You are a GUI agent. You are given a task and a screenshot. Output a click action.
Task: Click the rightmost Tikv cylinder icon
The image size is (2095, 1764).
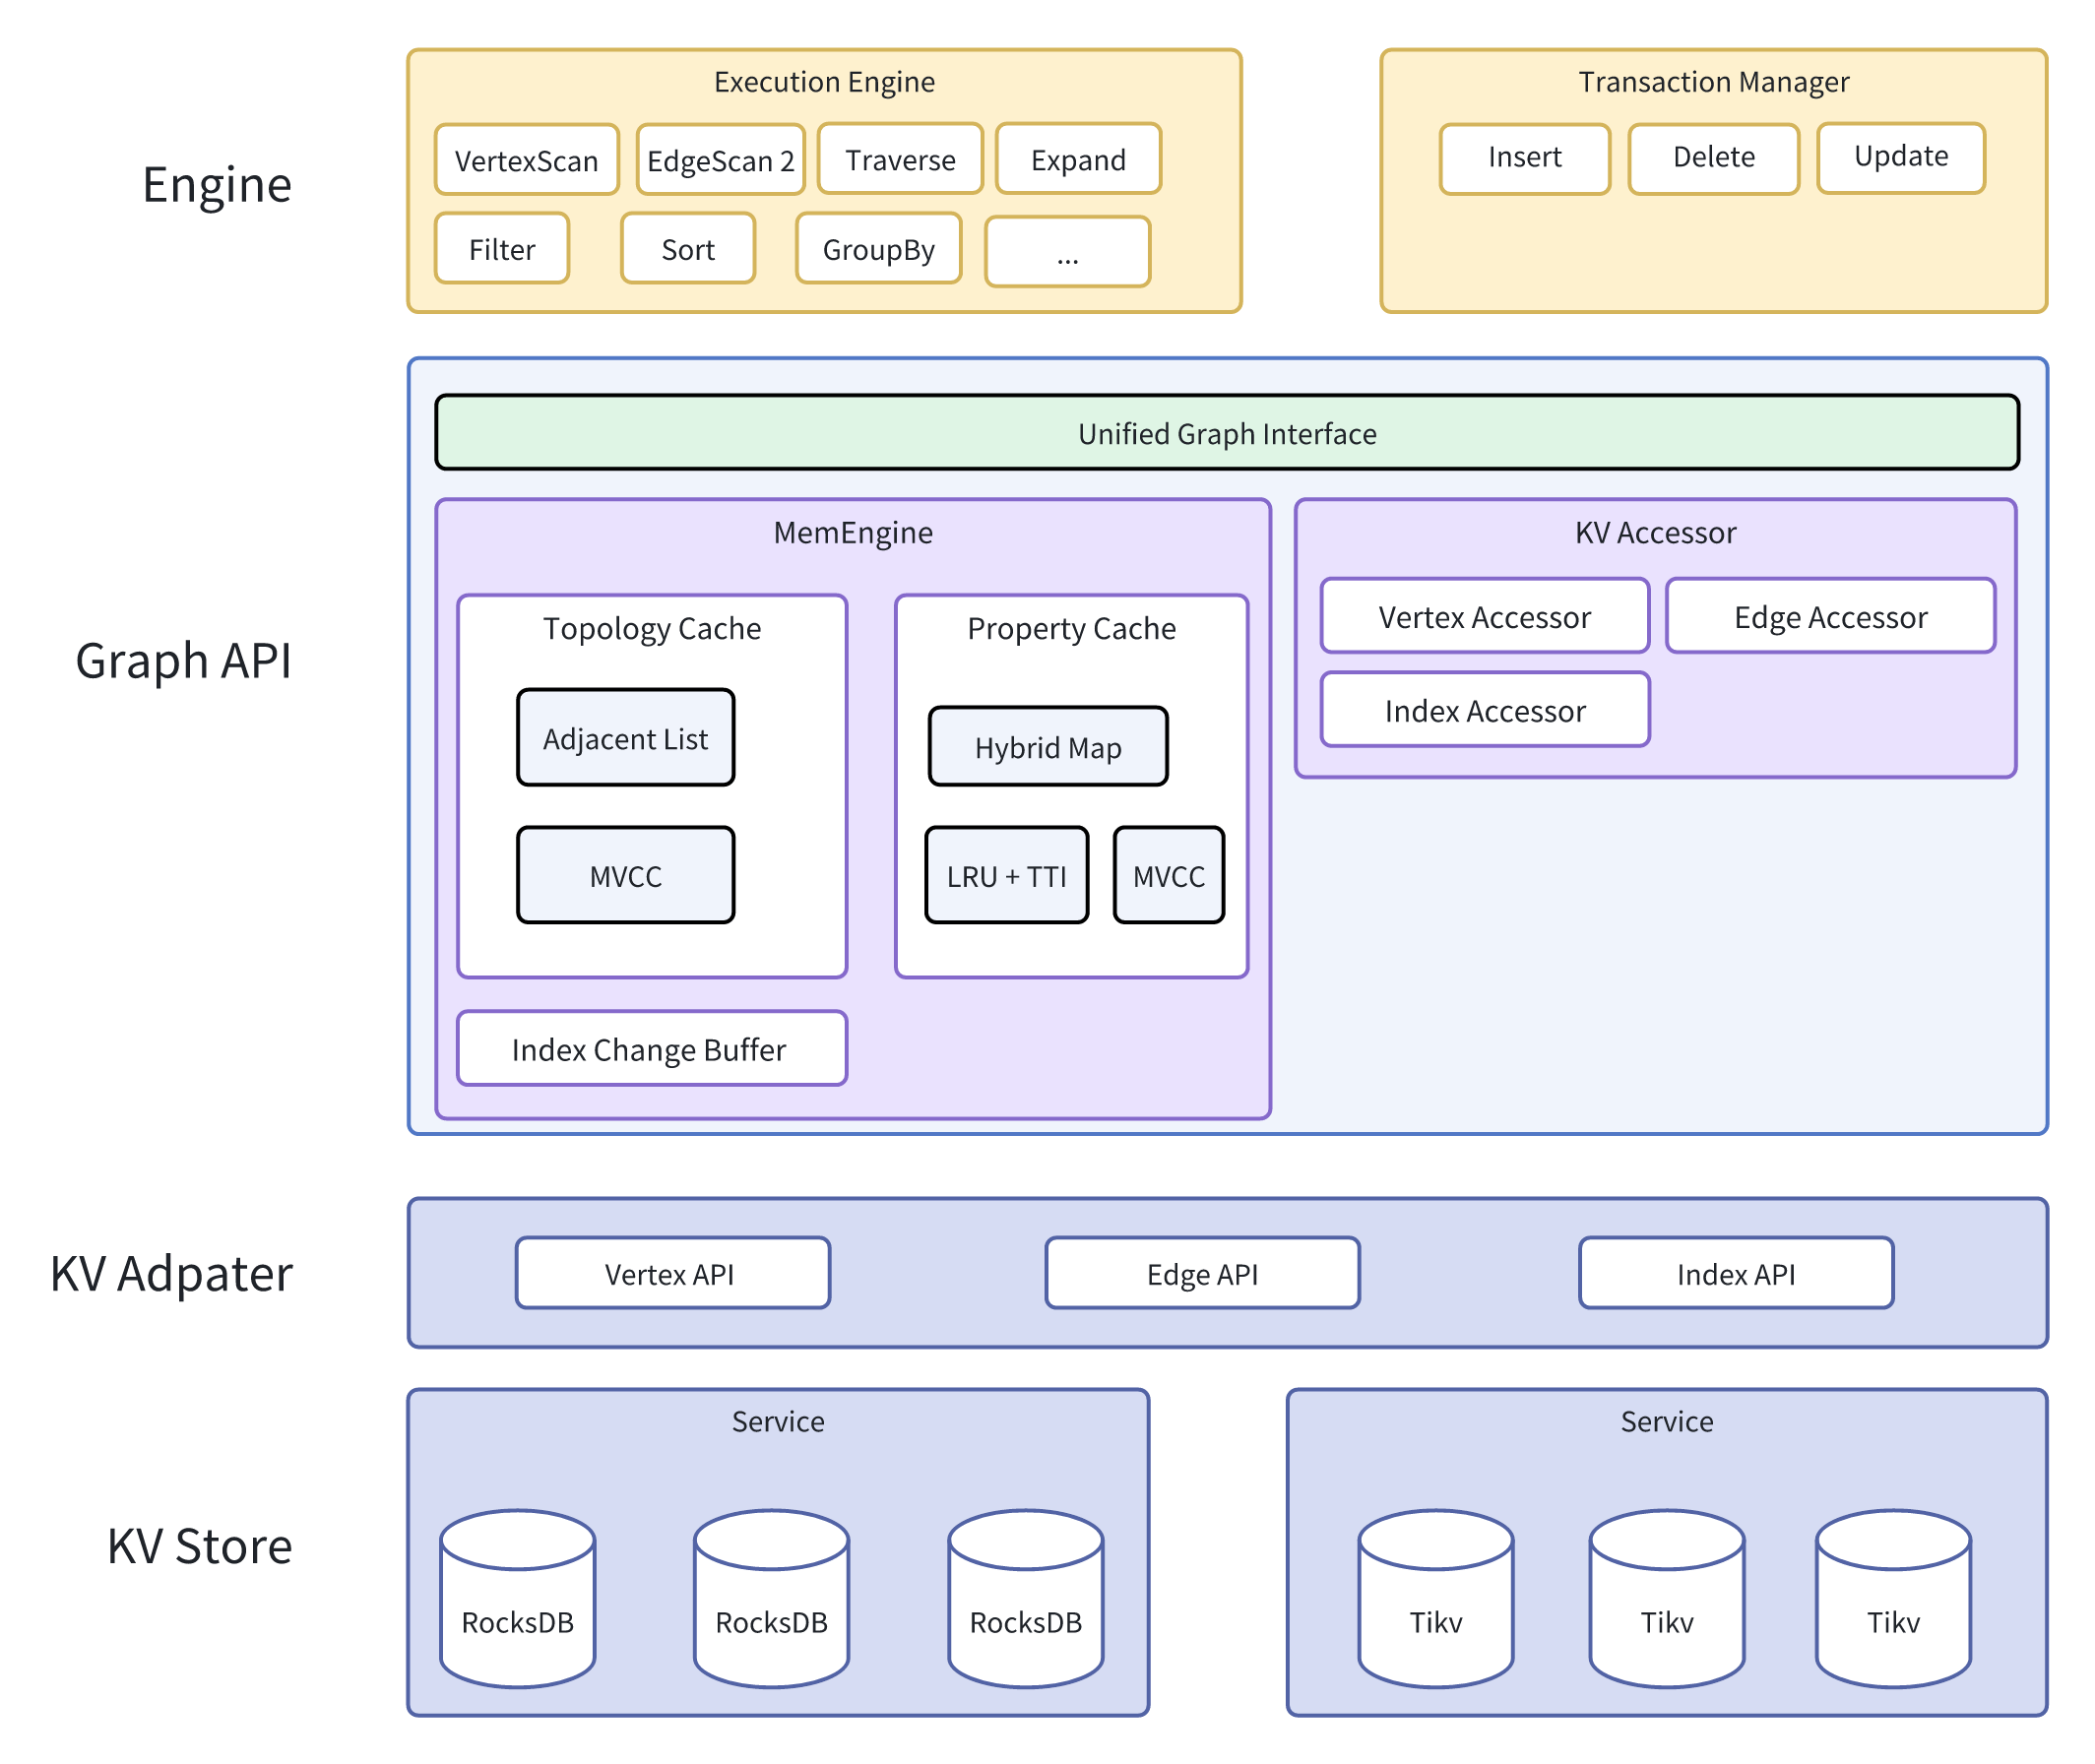click(1892, 1598)
